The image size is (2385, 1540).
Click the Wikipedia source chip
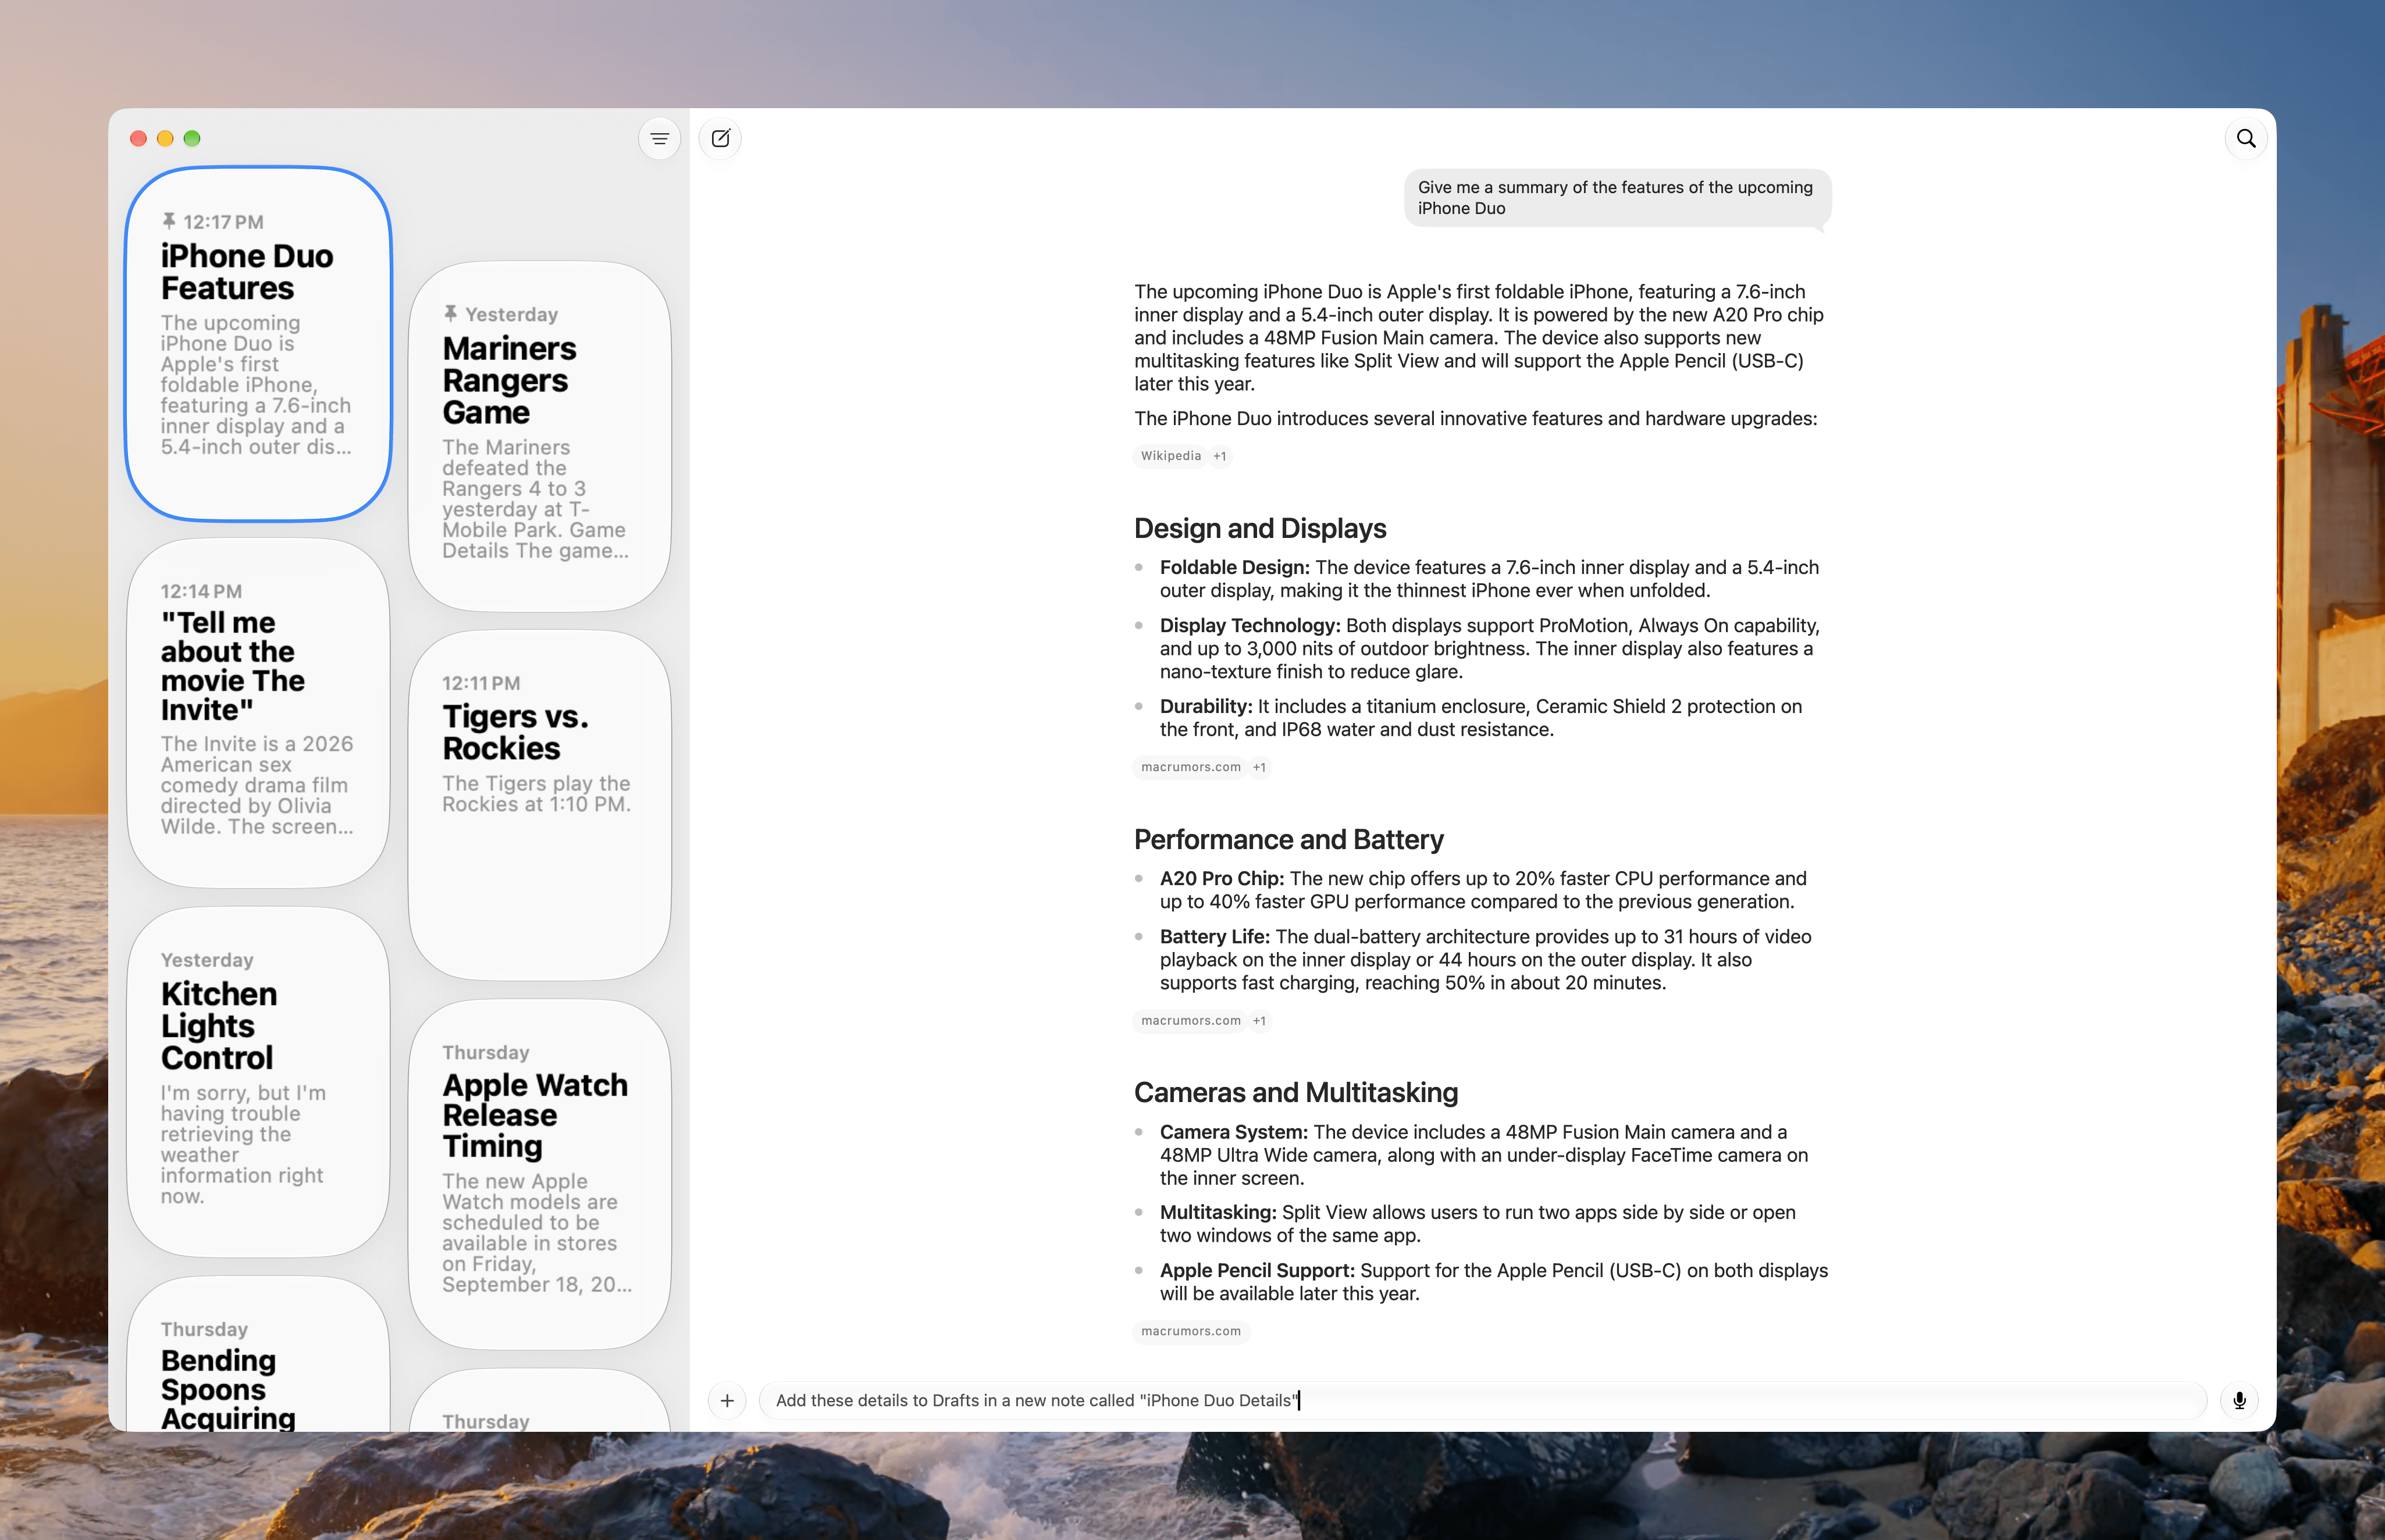(x=1171, y=456)
